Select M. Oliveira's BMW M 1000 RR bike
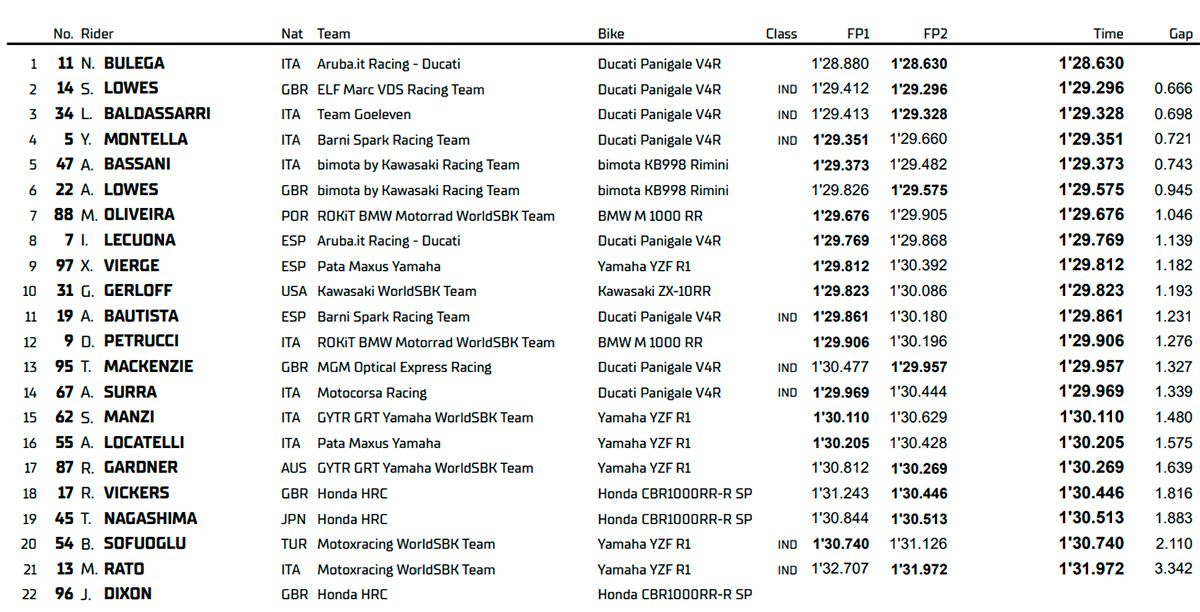This screenshot has width=1200, height=612. [x=650, y=215]
